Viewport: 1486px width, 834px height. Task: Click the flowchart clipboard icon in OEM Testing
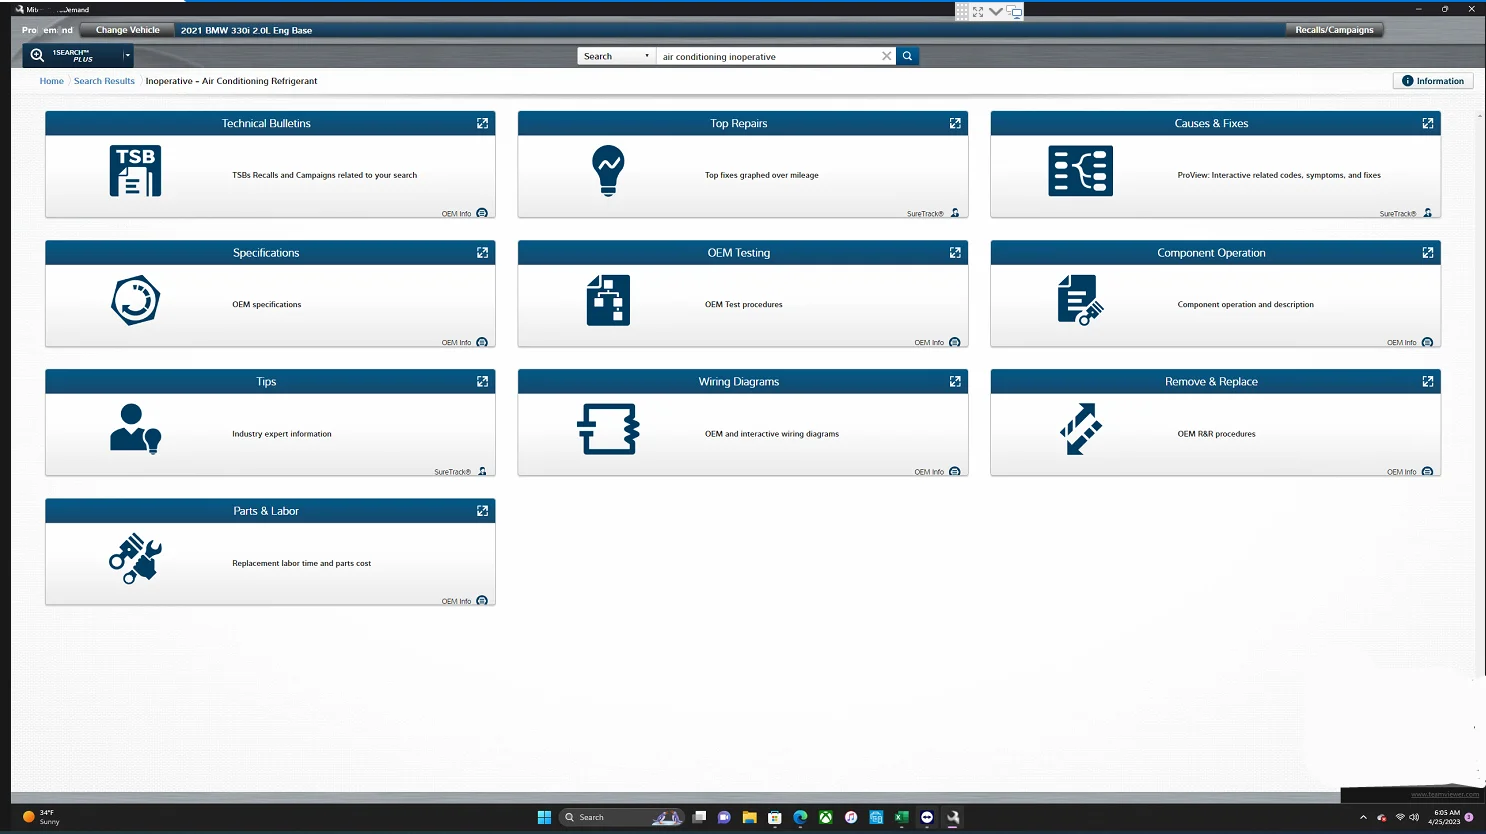click(608, 300)
